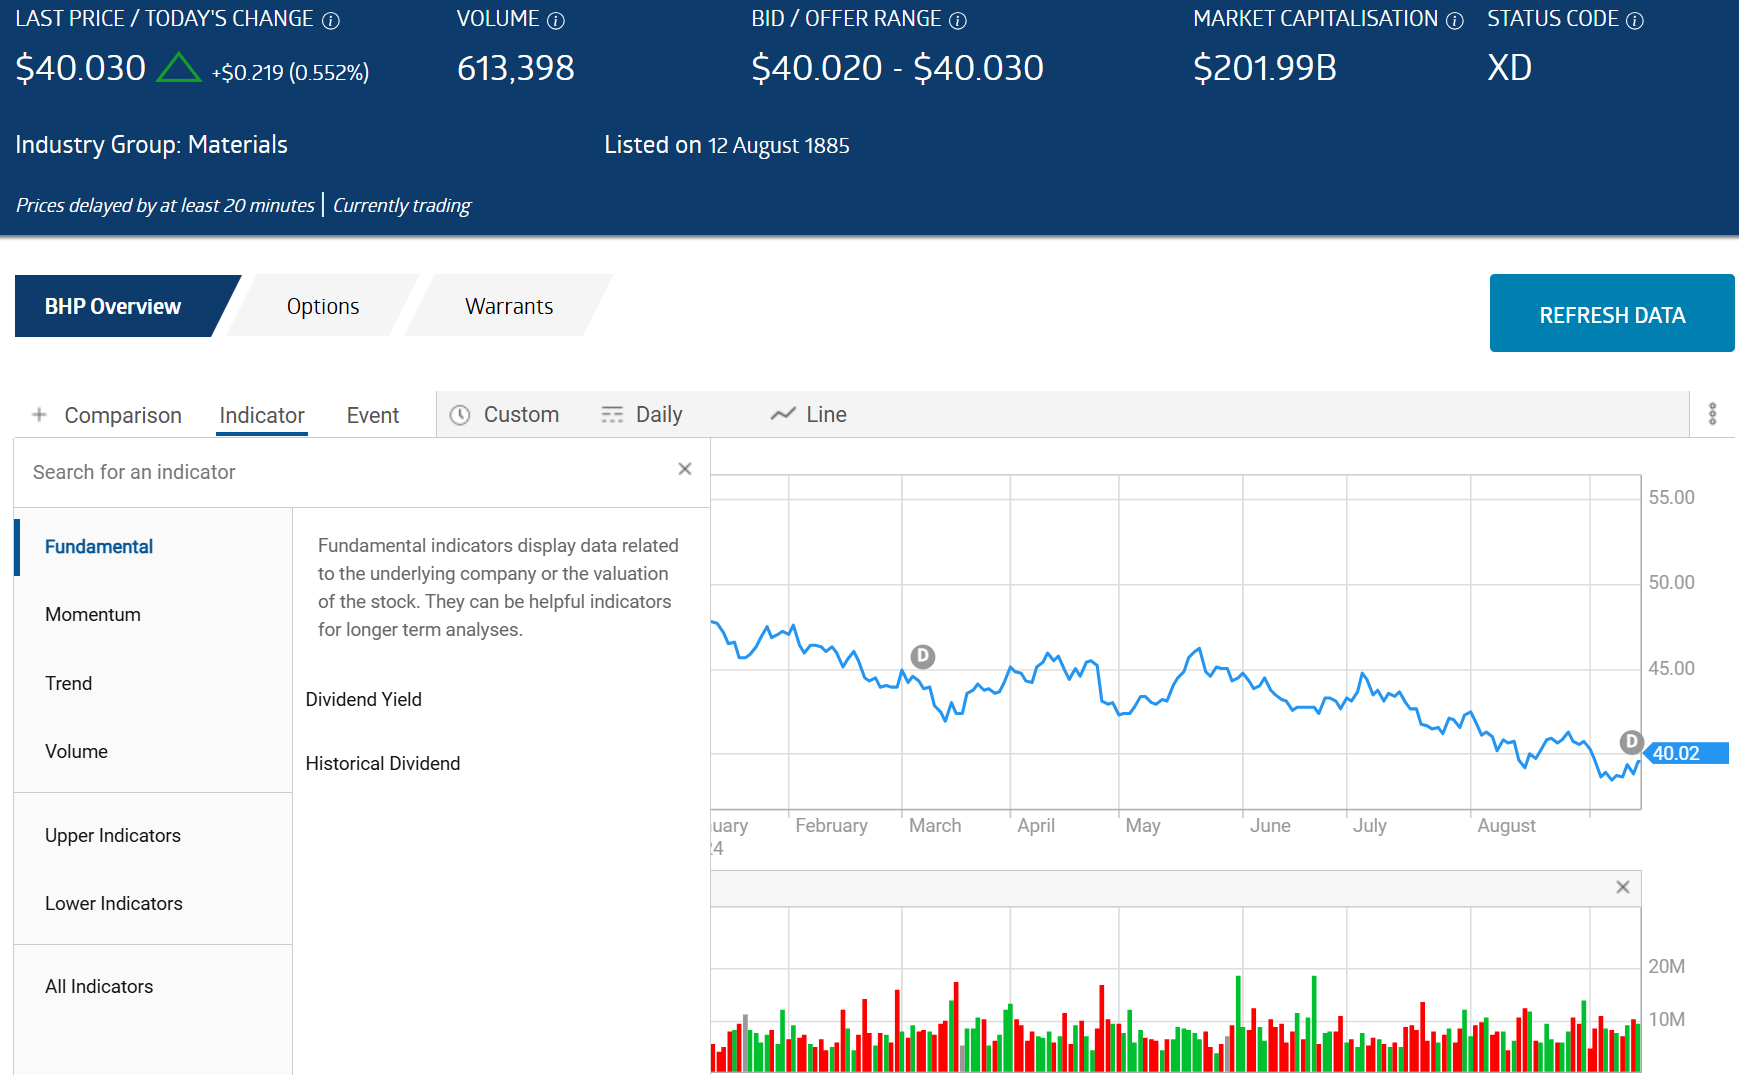Click the clock icon next to Custom
Viewport: 1739px width, 1075px height.
tap(460, 415)
